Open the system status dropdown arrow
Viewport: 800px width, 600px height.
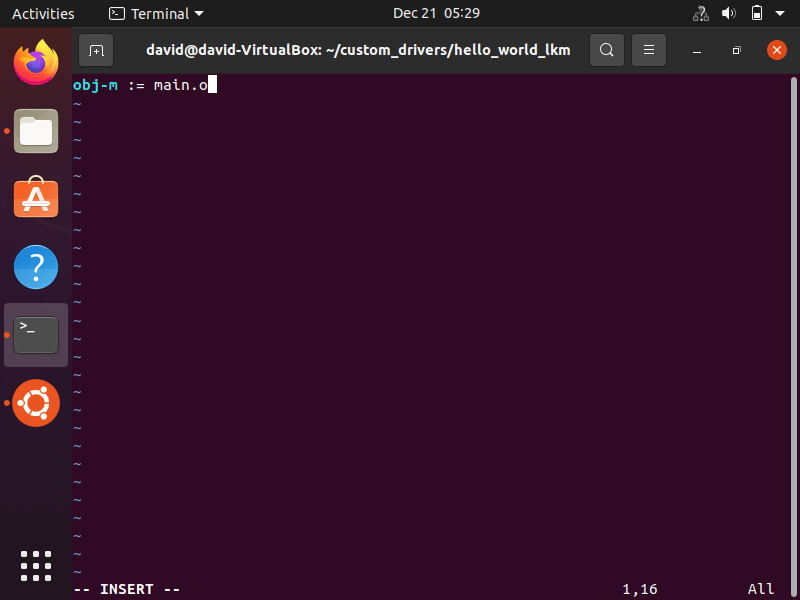click(781, 13)
